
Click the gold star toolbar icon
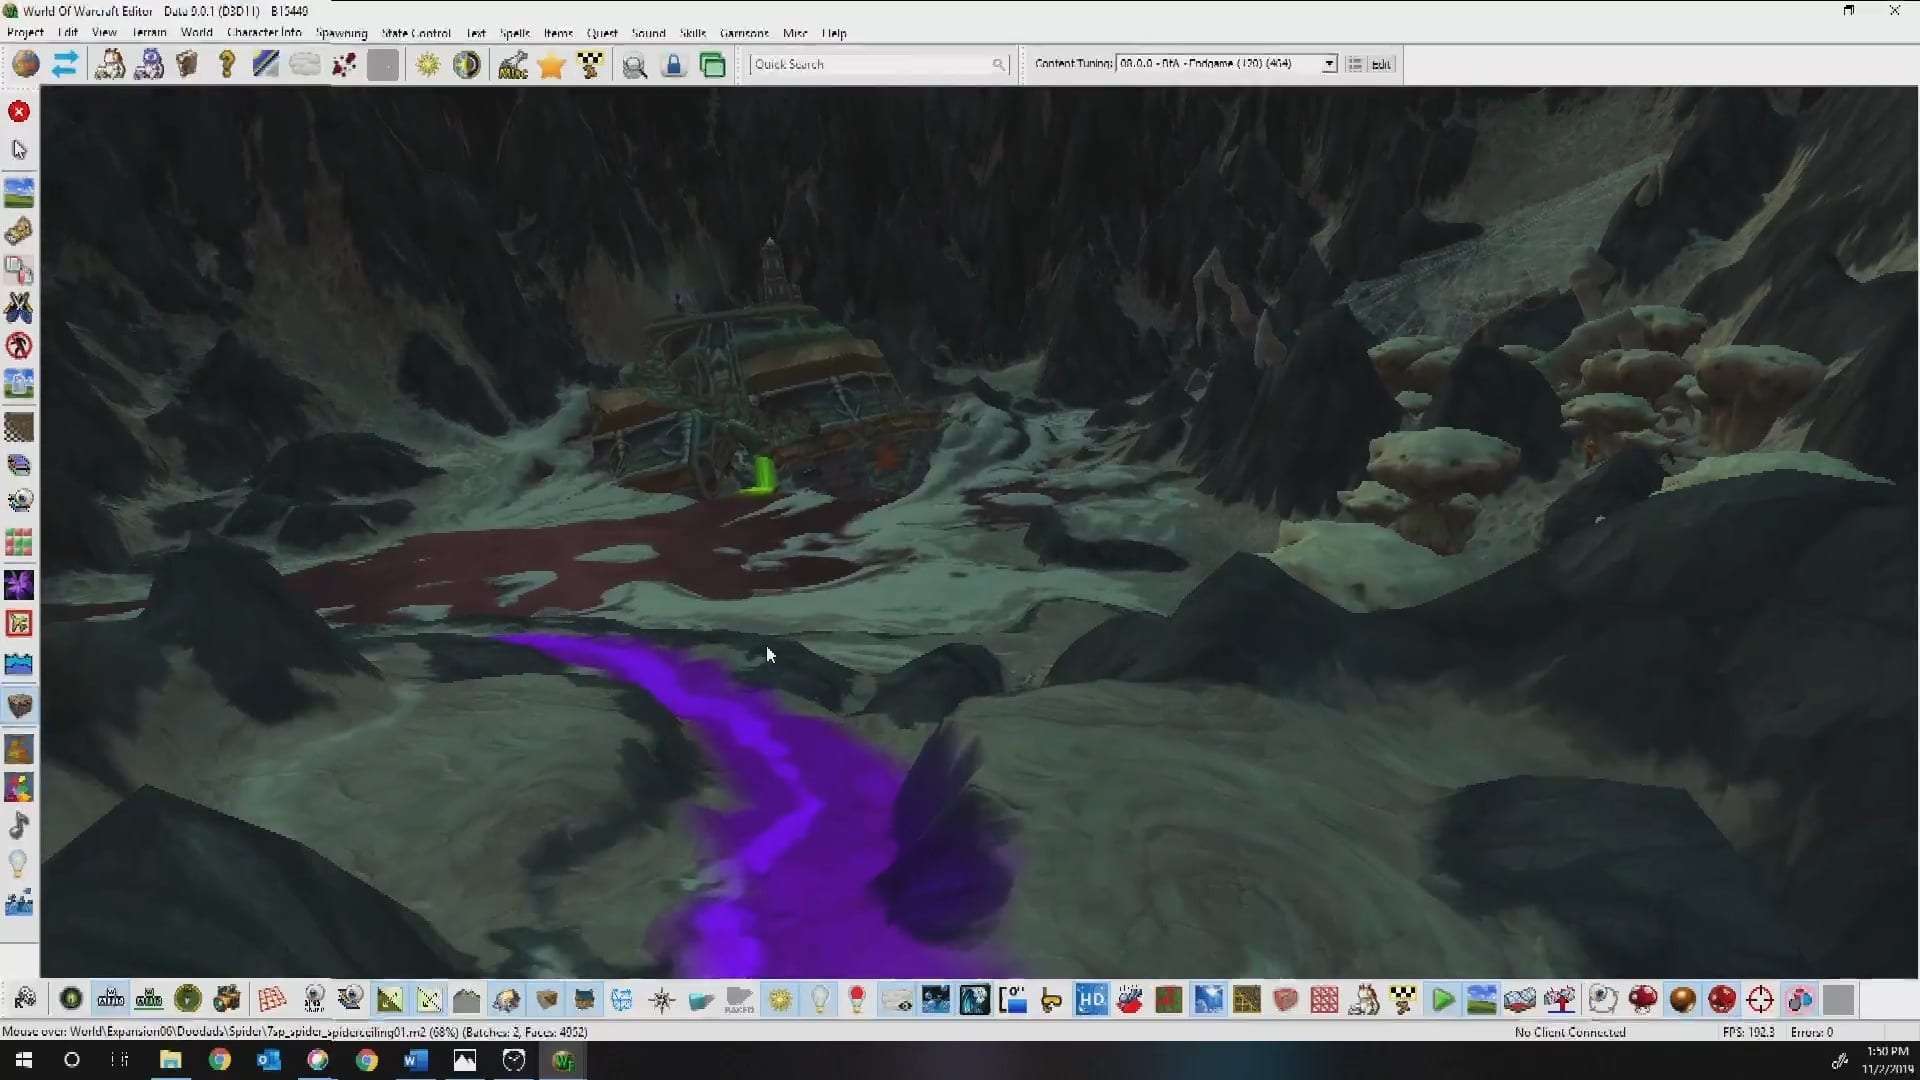click(x=551, y=66)
